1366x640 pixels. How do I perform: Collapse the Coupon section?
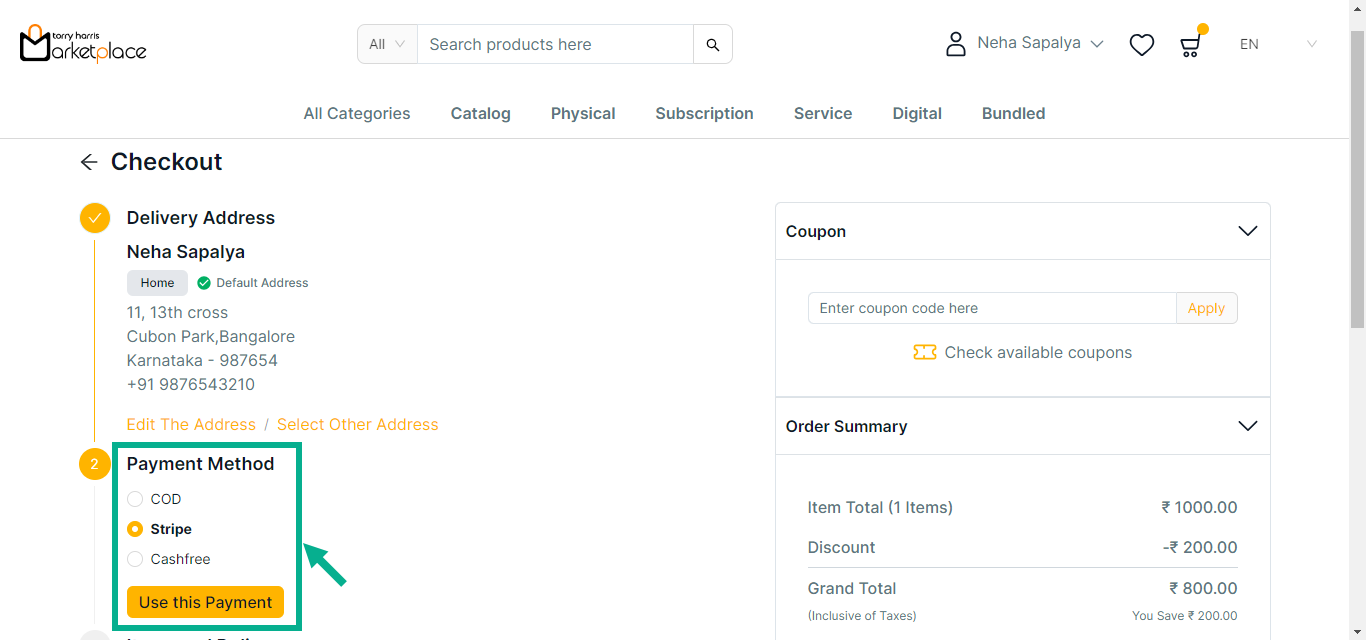1247,231
